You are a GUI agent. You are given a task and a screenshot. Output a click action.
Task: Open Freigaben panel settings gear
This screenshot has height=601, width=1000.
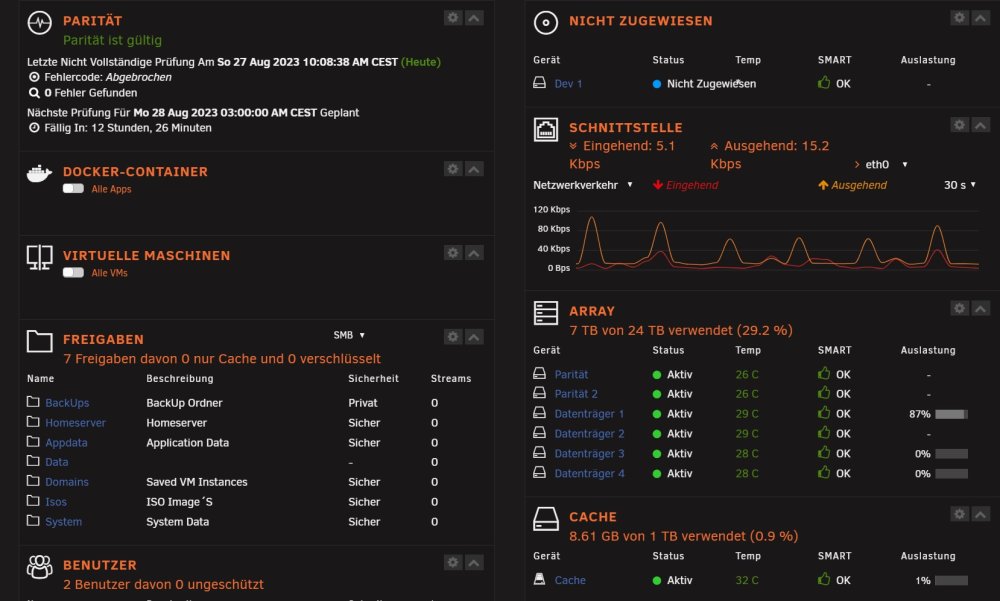pyautogui.click(x=453, y=337)
